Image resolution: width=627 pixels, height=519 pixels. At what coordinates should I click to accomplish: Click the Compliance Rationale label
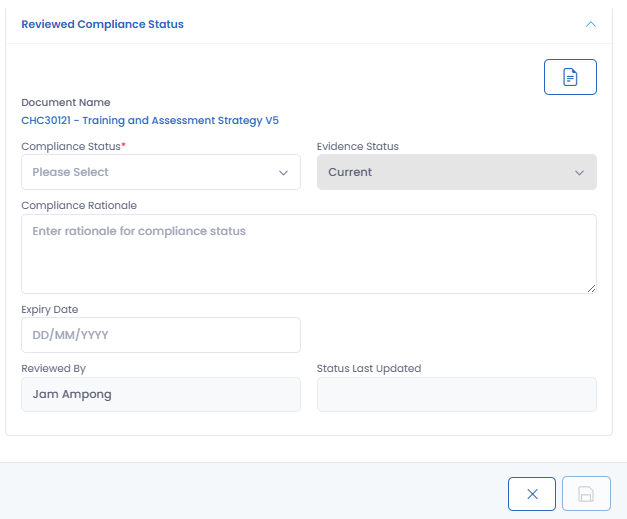tap(79, 205)
